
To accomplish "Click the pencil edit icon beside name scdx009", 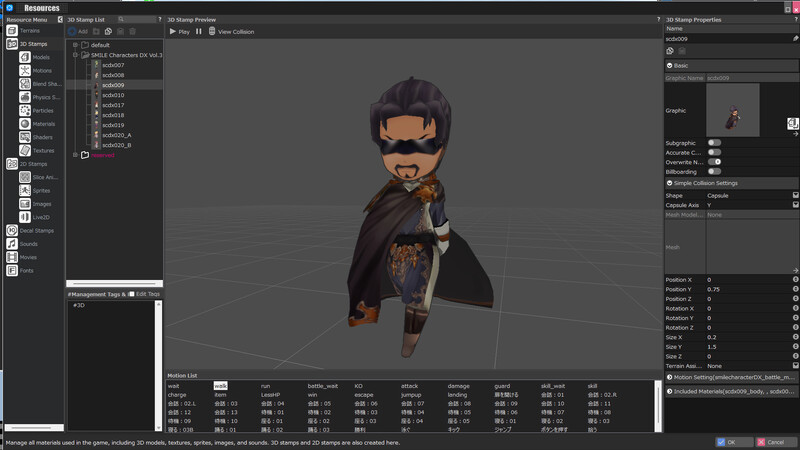I will coord(795,38).
